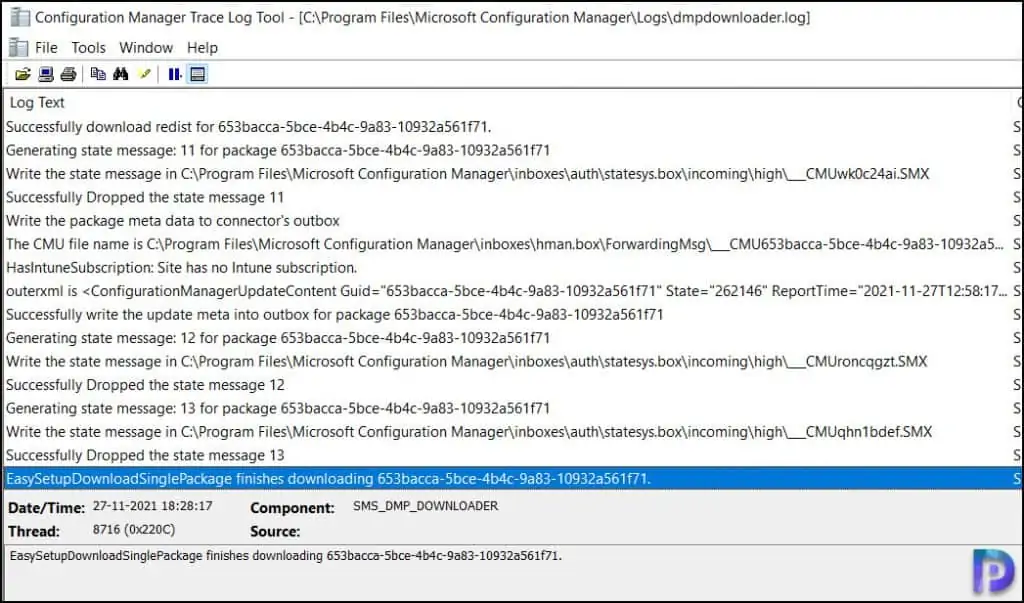The height and width of the screenshot is (603, 1024).
Task: Click the Open on Server icon
Action: 46,74
